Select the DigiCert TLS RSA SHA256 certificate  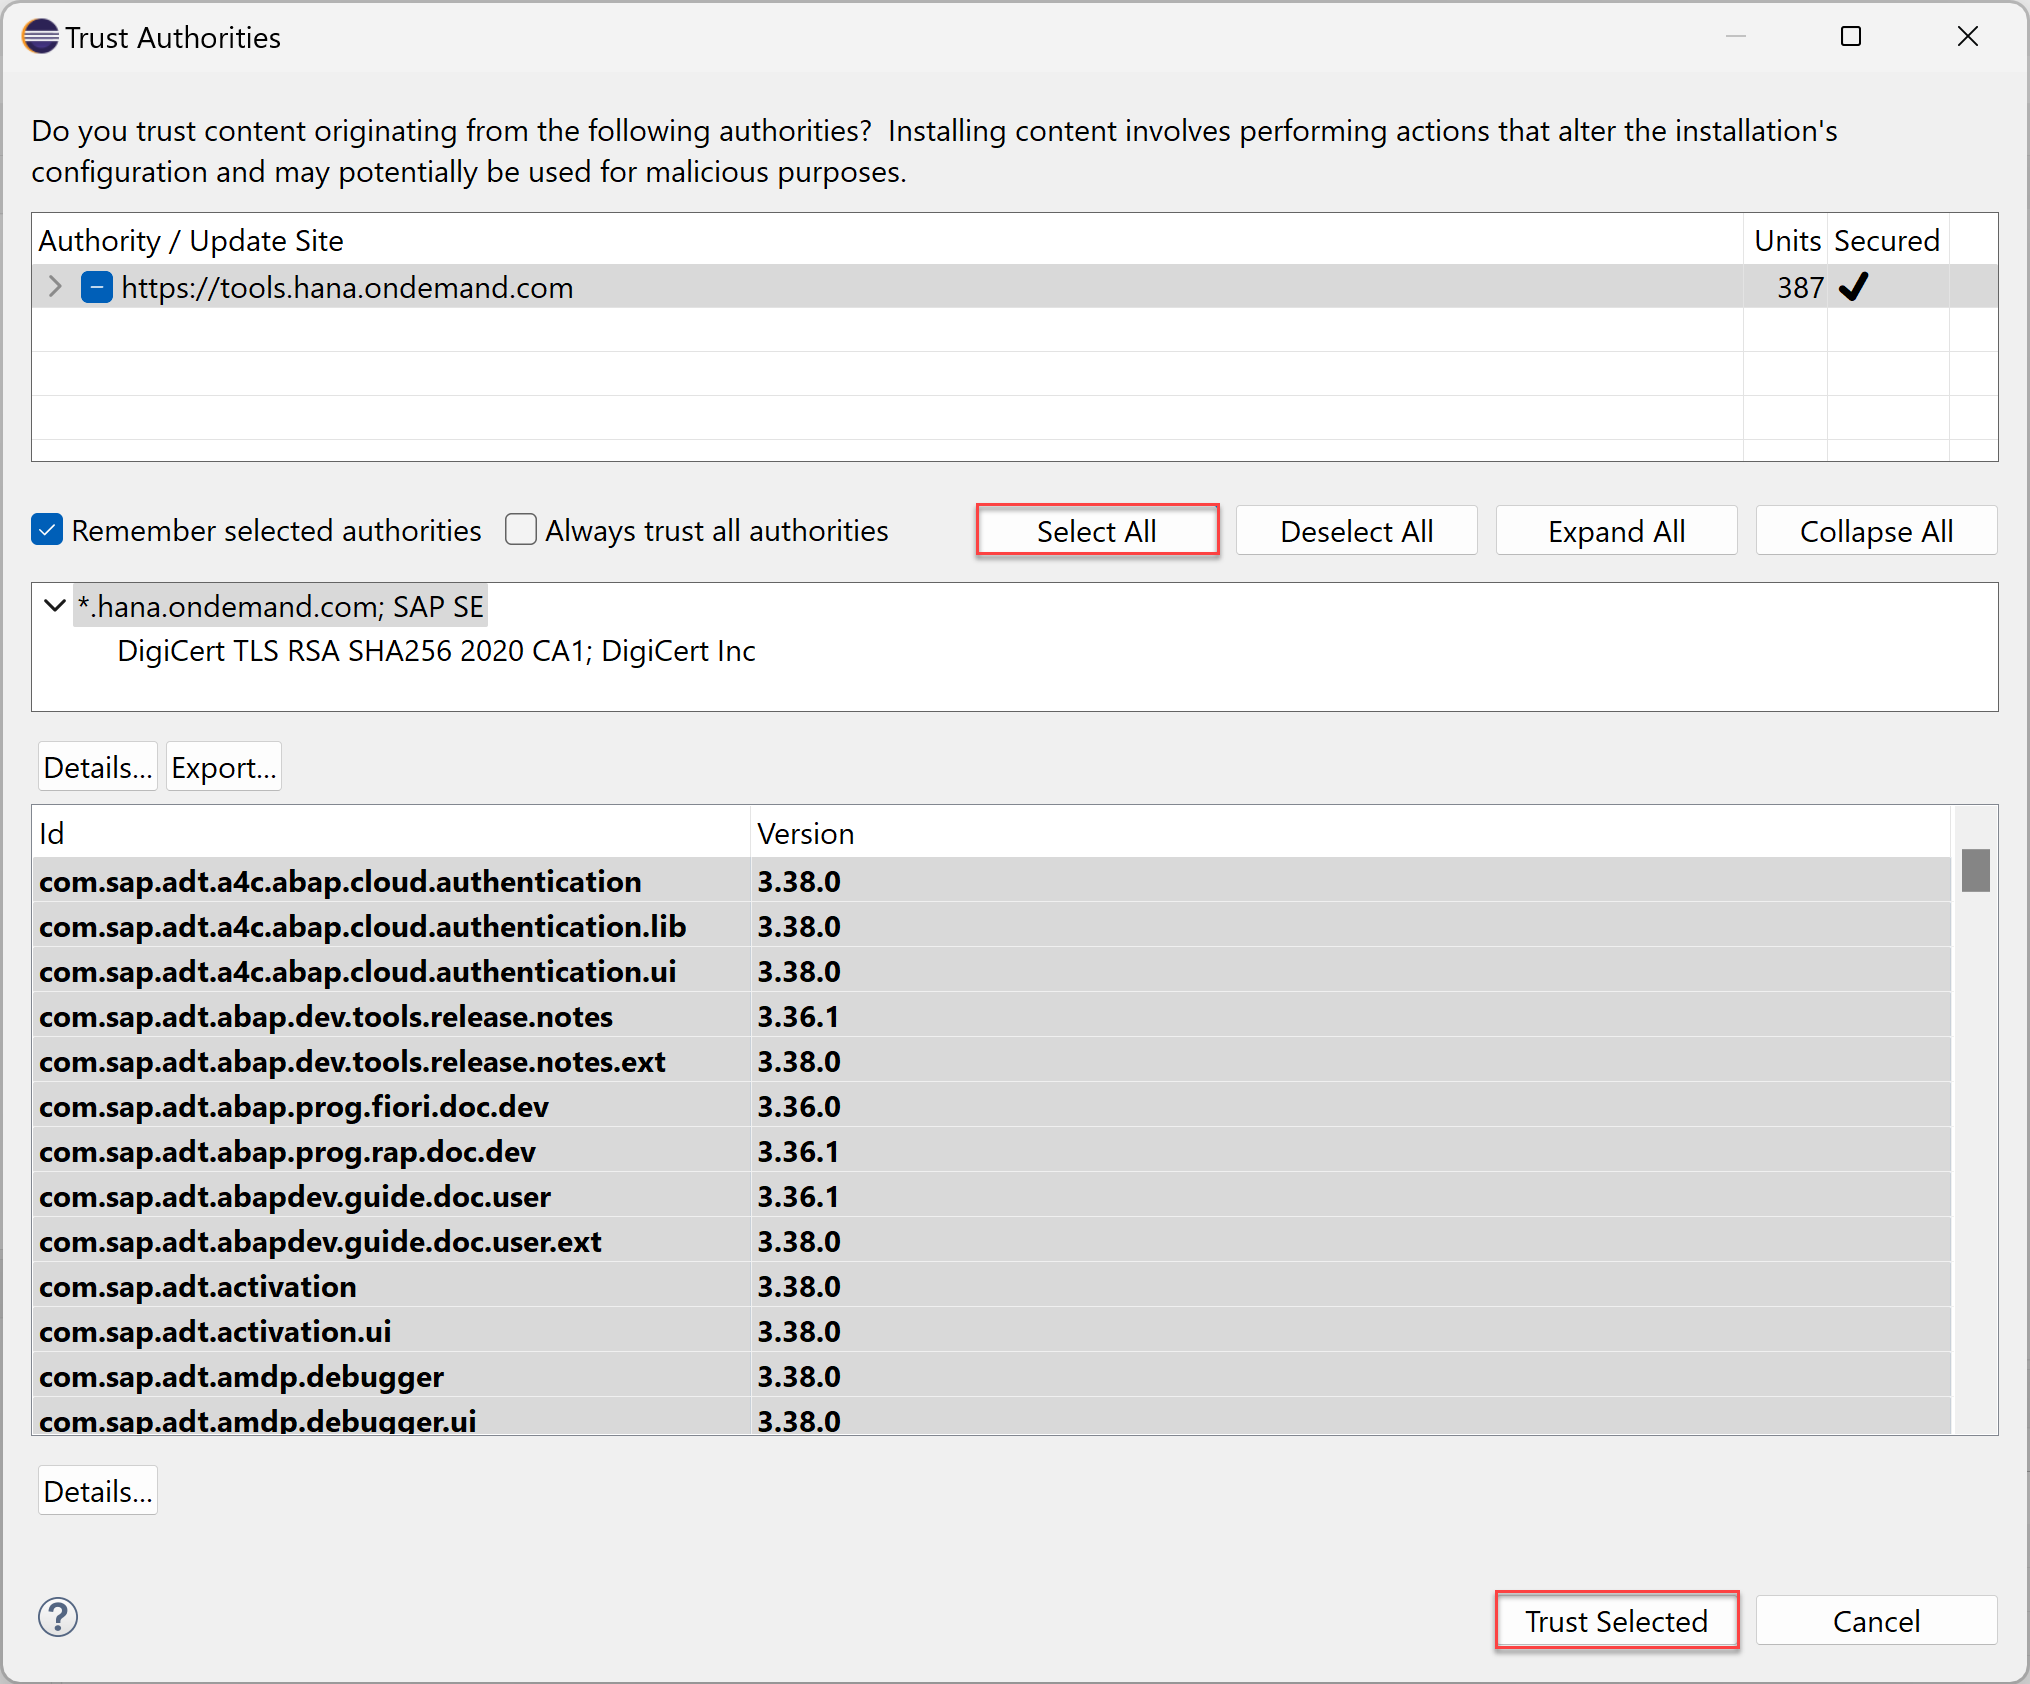click(436, 651)
